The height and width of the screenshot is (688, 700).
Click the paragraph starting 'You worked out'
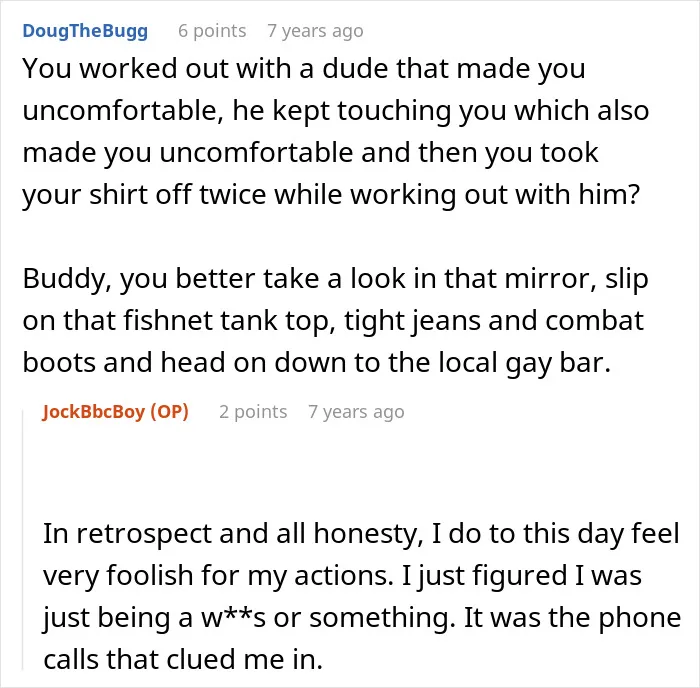[335, 132]
